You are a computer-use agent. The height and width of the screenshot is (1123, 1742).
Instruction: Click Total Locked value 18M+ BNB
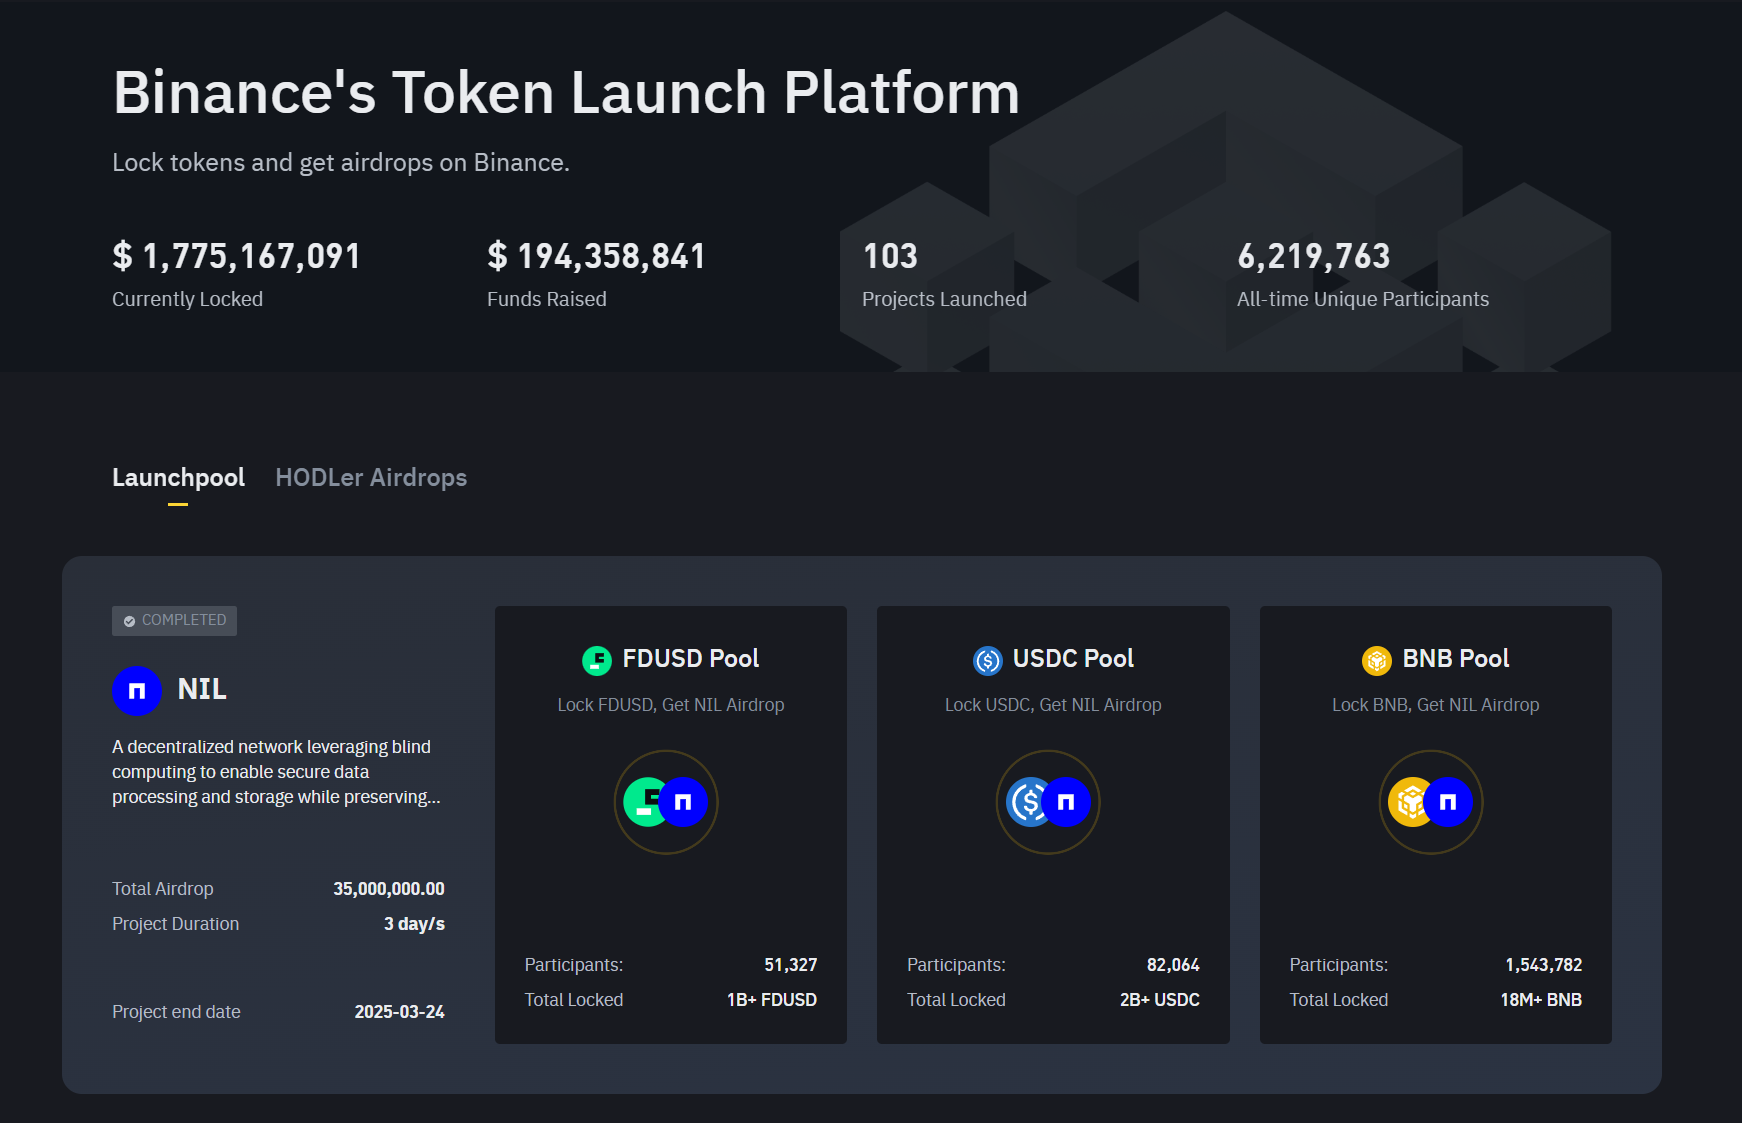(x=1541, y=1000)
